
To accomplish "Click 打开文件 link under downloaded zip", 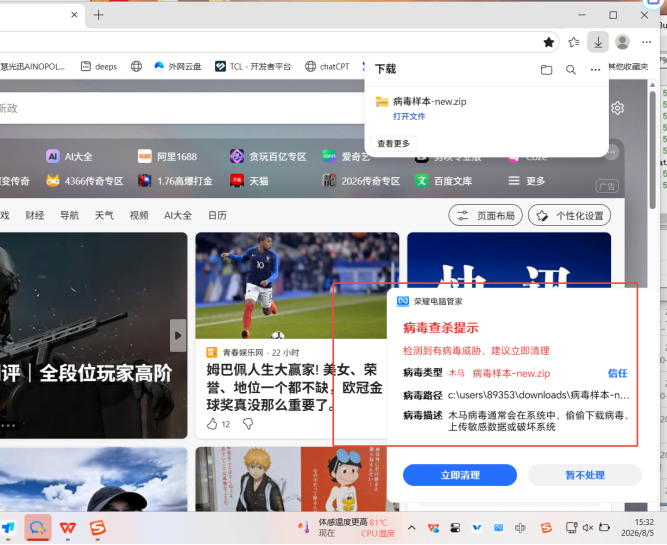I will (409, 116).
